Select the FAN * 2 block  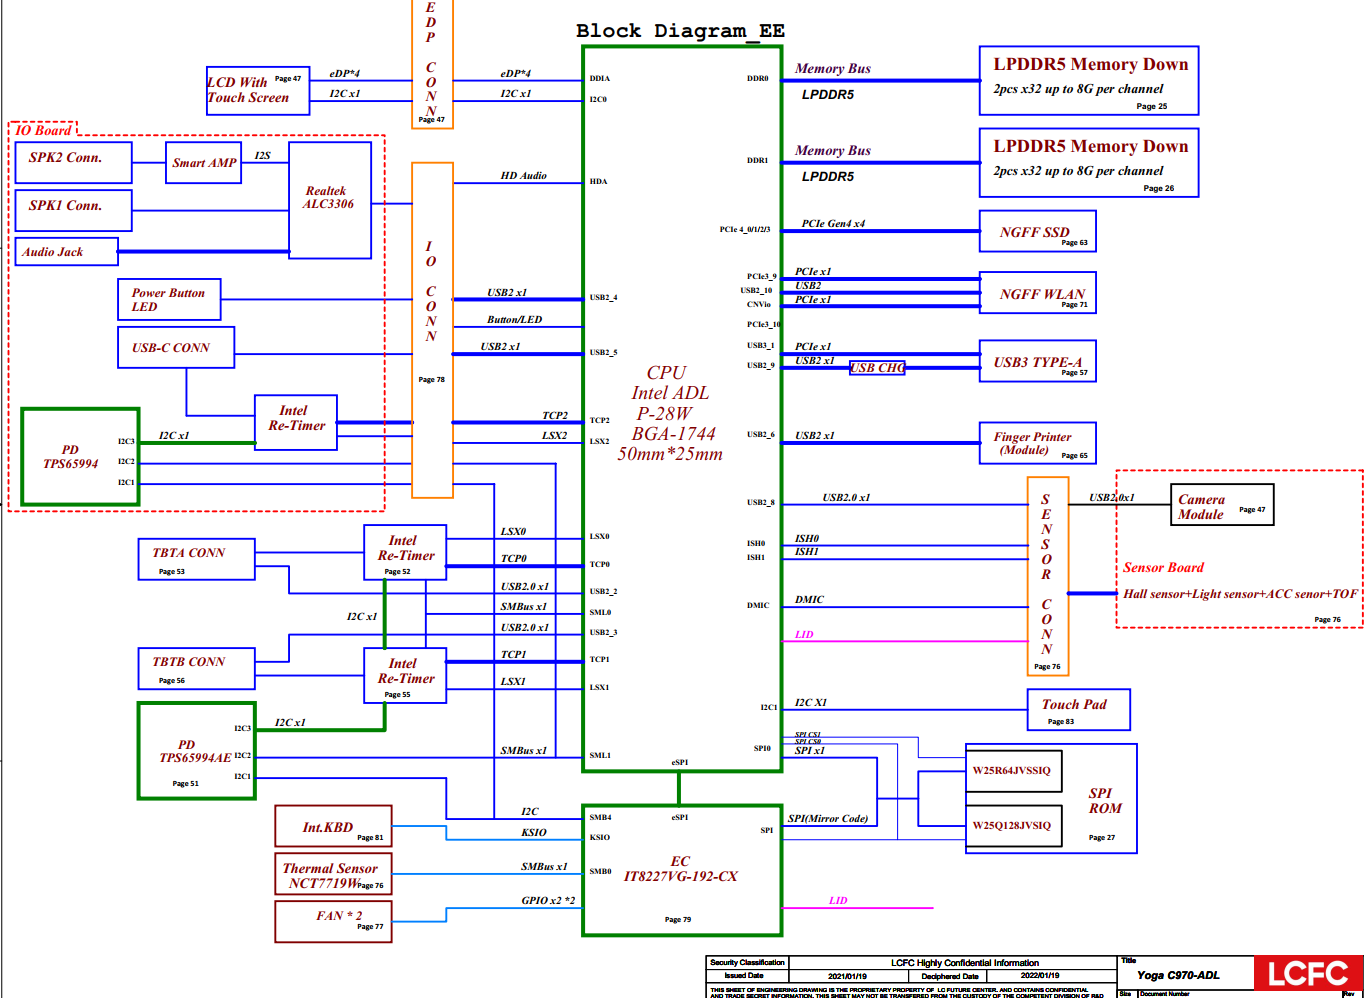(x=333, y=921)
